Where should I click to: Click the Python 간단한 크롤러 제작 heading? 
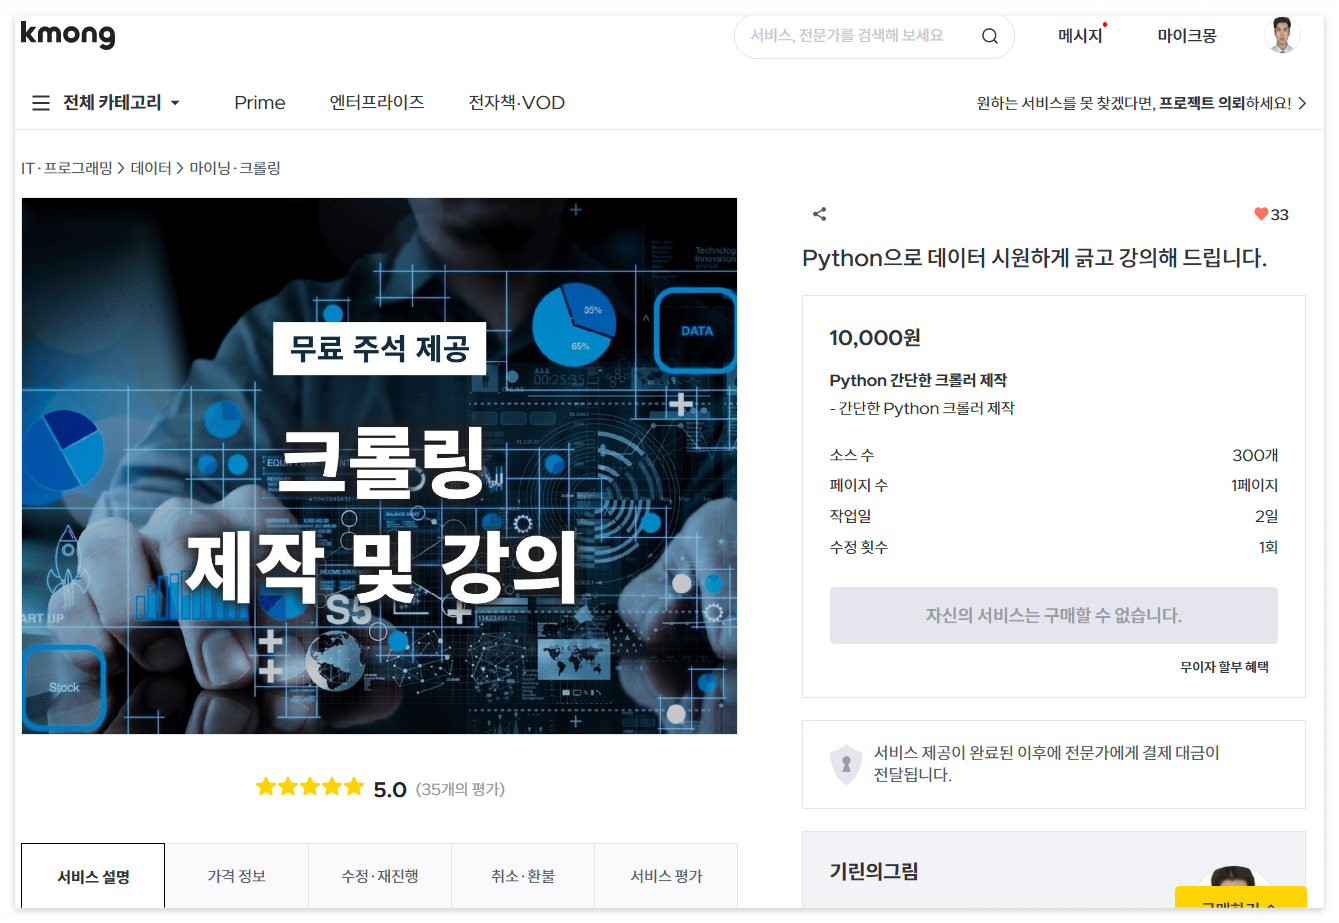tap(918, 380)
